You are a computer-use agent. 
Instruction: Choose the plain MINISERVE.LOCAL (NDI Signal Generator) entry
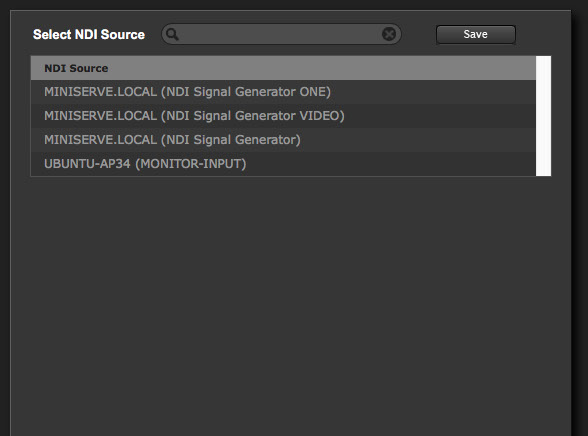pyautogui.click(x=283, y=140)
